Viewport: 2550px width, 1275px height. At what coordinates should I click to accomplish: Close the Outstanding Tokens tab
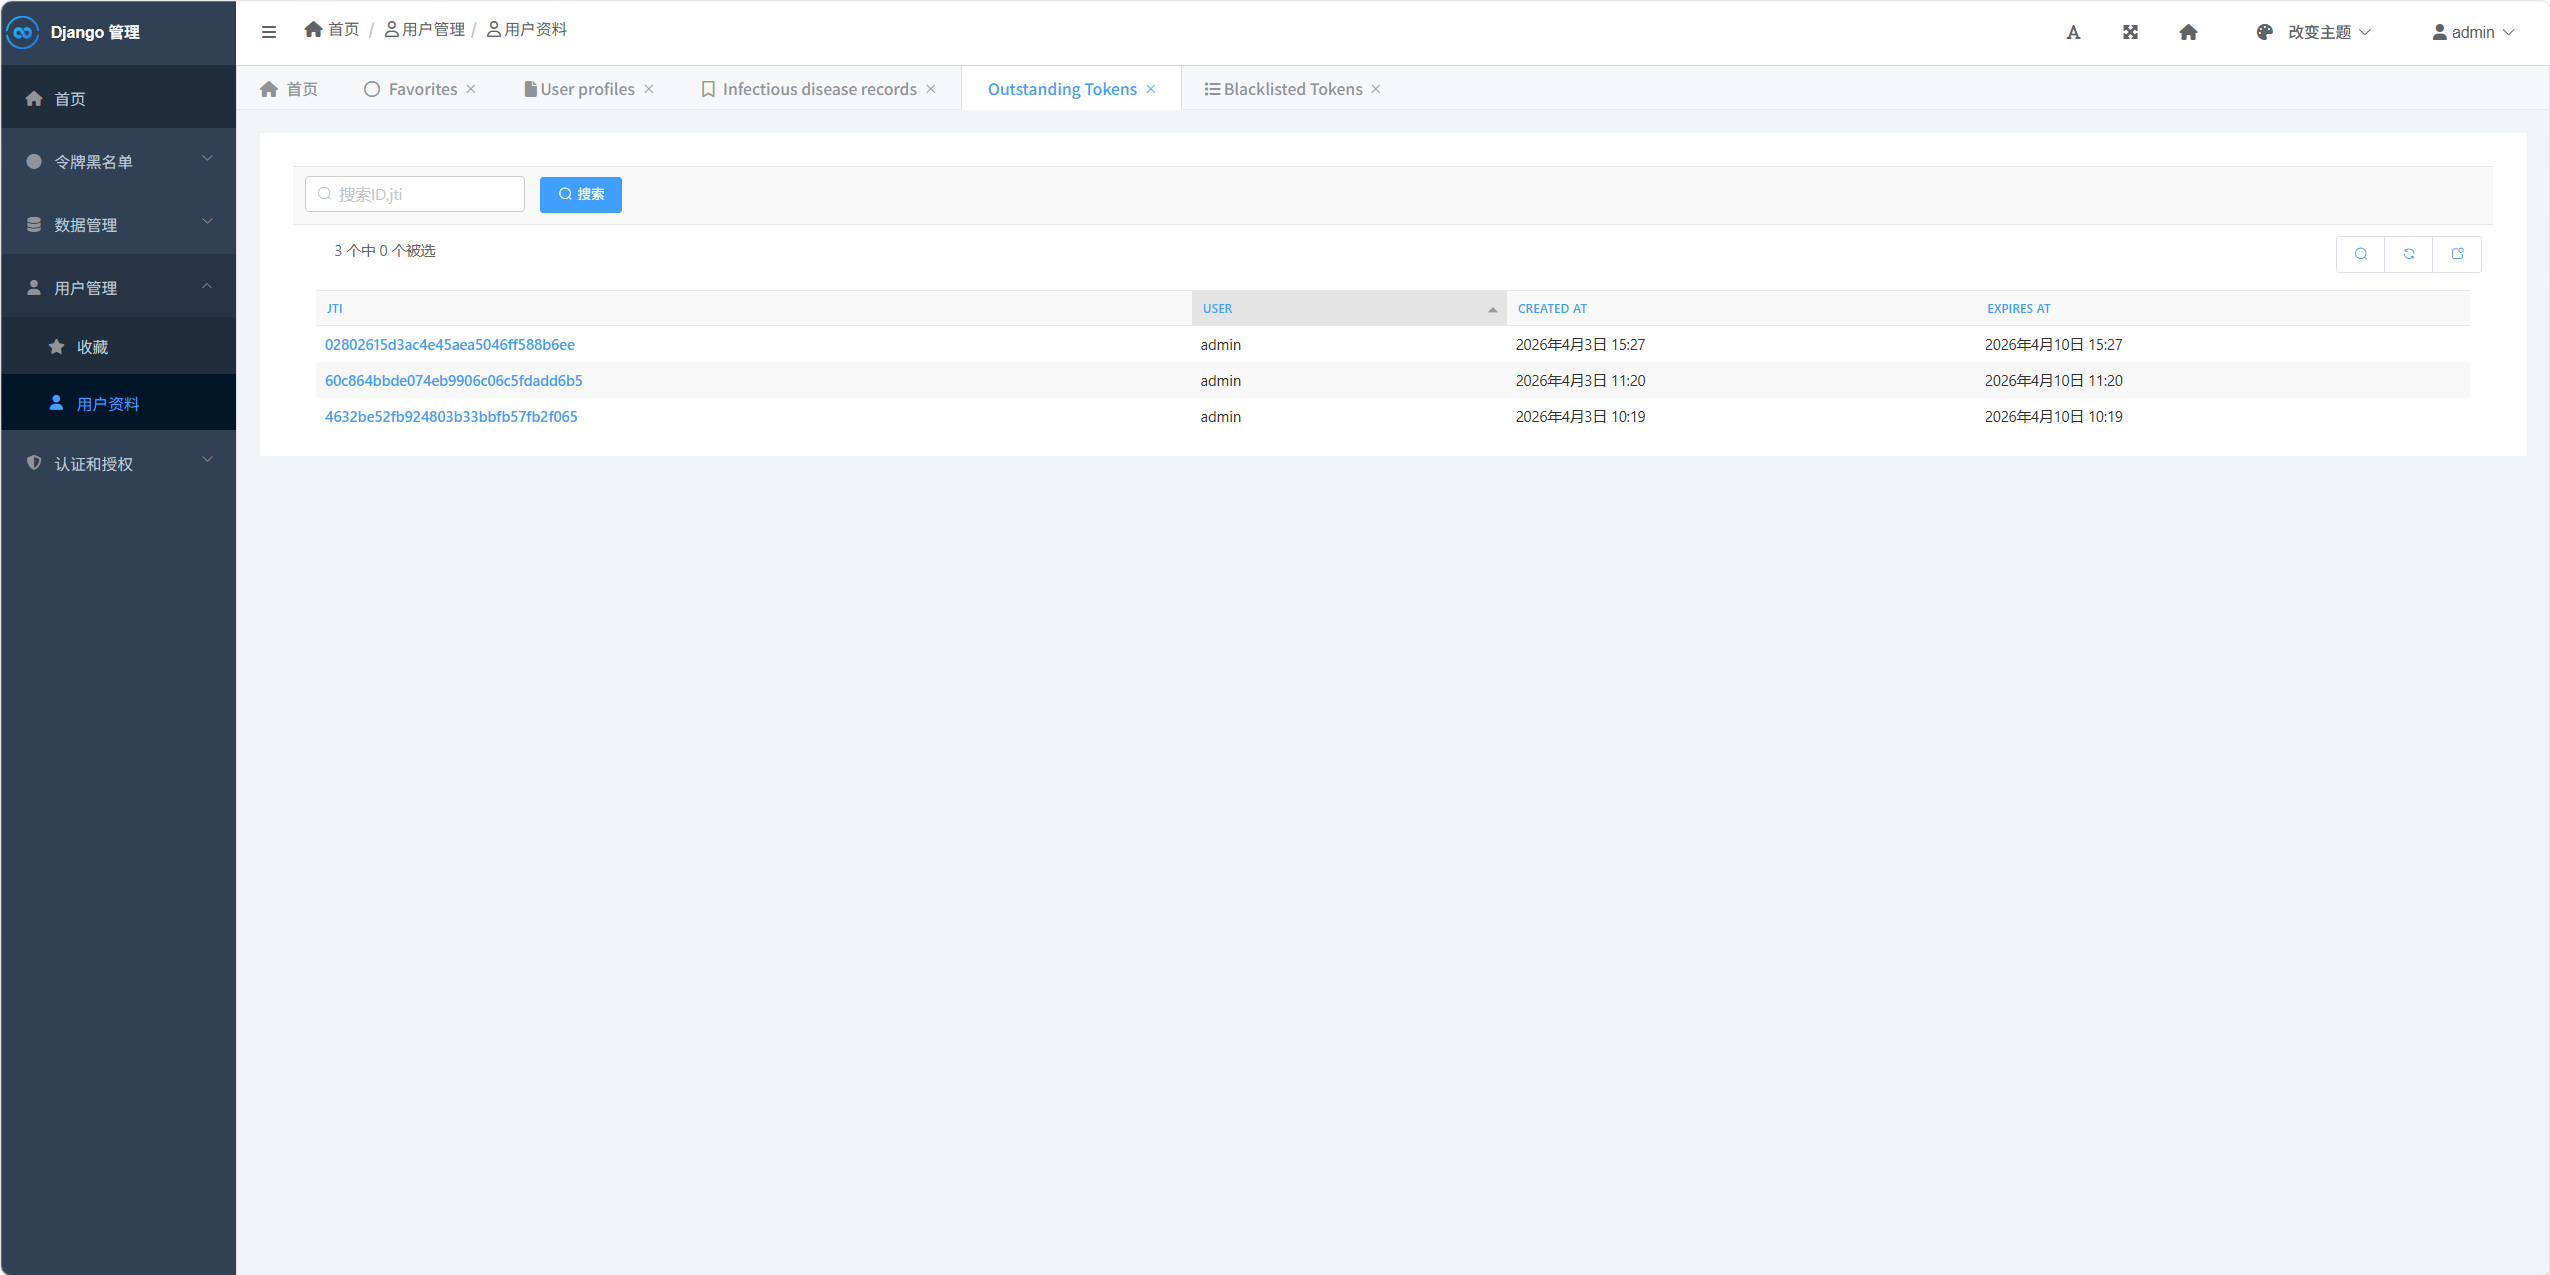[1151, 89]
